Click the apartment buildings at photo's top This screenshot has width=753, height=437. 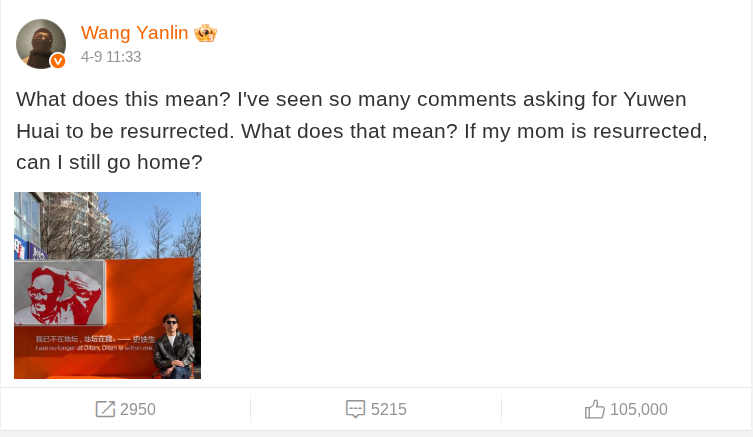pyautogui.click(x=70, y=222)
